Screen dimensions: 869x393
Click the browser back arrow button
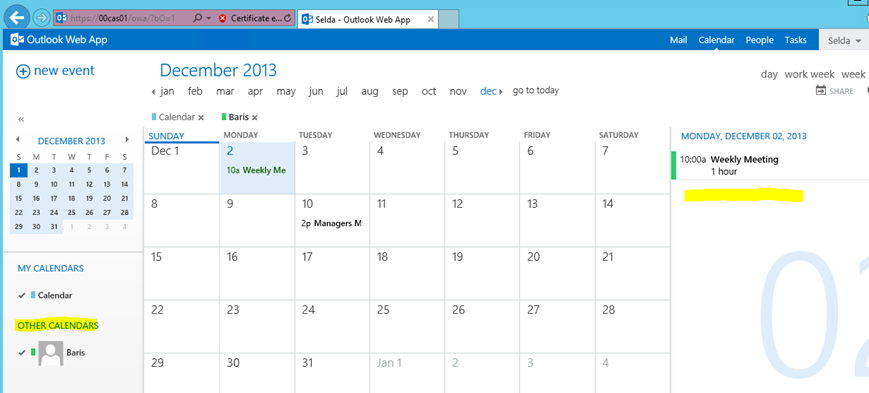[x=17, y=18]
